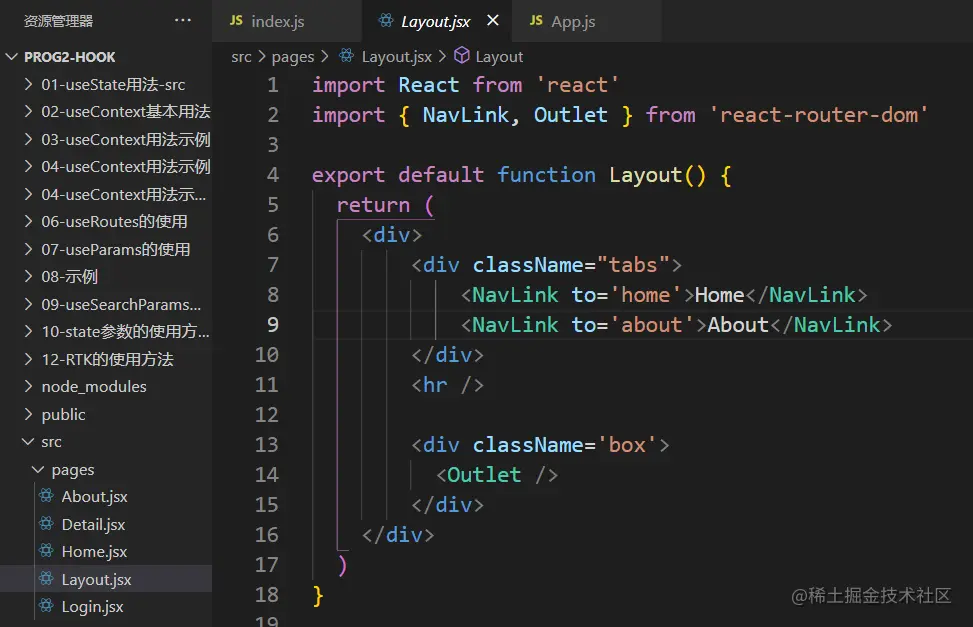Click the React icon beside Detail.jsx
973x627 pixels.
click(x=47, y=524)
